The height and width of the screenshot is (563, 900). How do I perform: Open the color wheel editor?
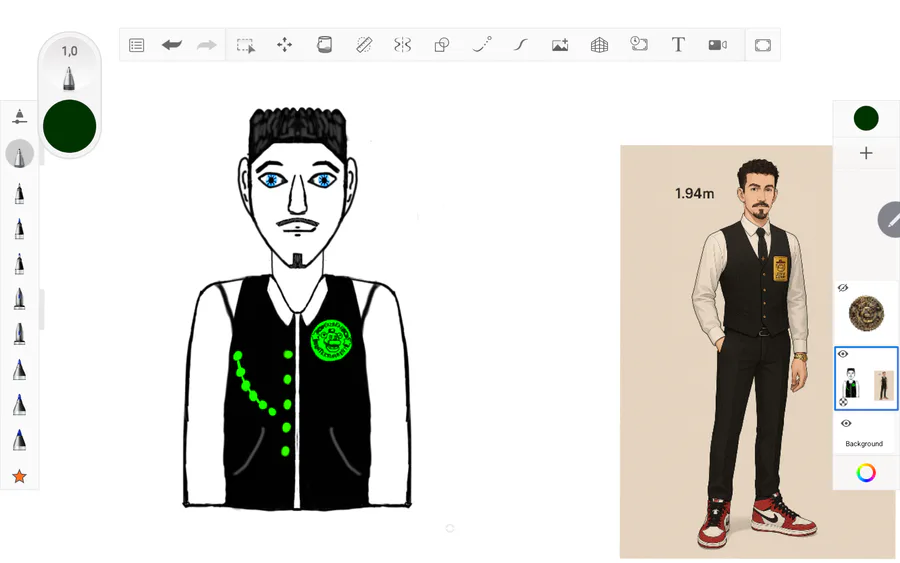click(x=866, y=473)
